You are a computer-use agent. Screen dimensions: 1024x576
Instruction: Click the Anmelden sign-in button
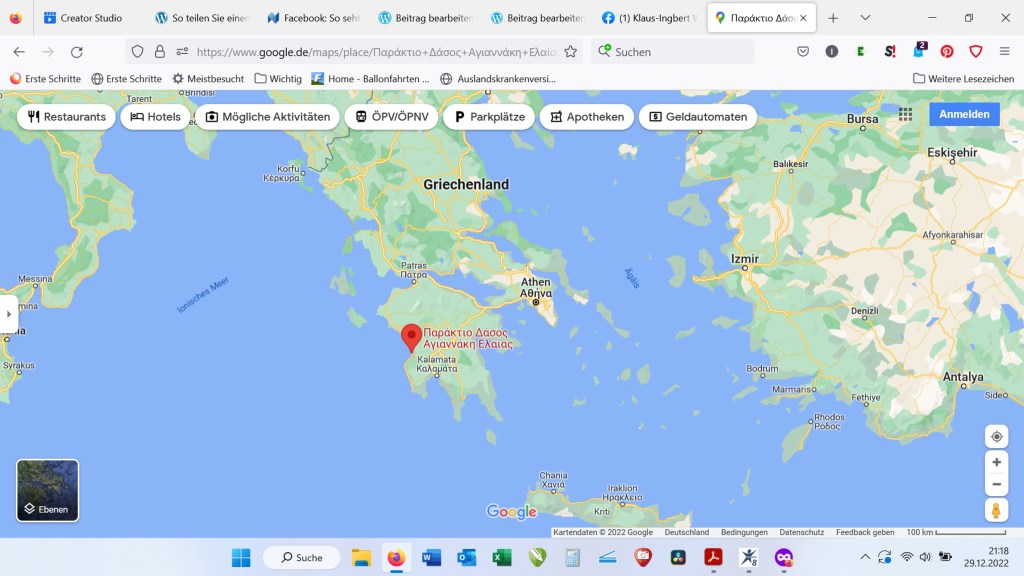pyautogui.click(x=964, y=114)
